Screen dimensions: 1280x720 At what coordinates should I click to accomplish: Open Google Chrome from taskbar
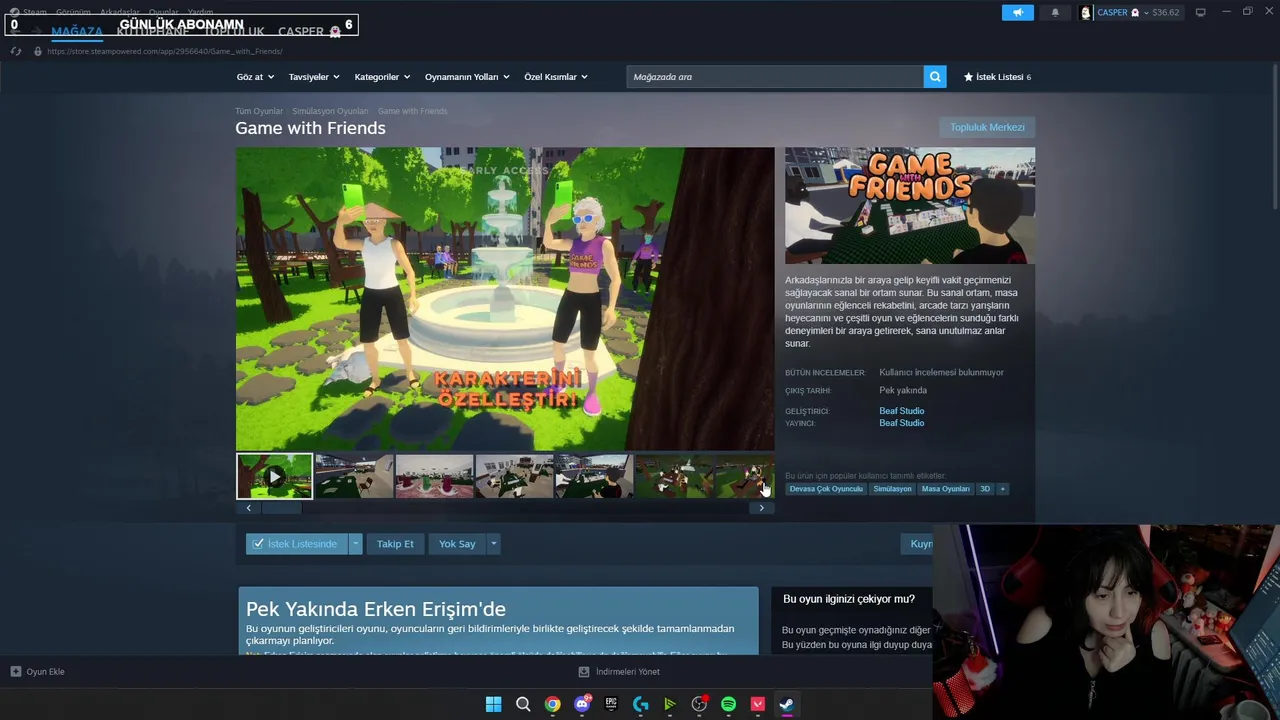(552, 704)
